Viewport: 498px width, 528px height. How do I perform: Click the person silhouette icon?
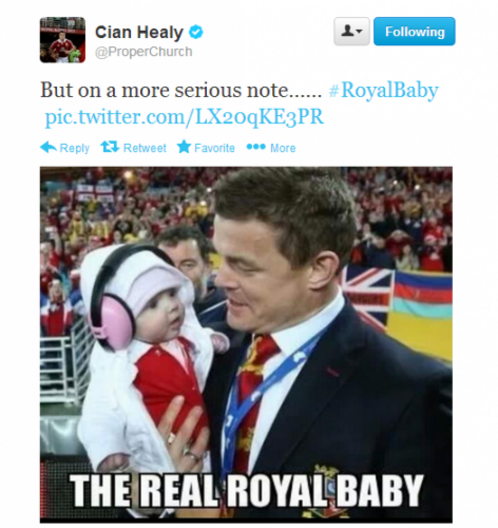pos(347,31)
